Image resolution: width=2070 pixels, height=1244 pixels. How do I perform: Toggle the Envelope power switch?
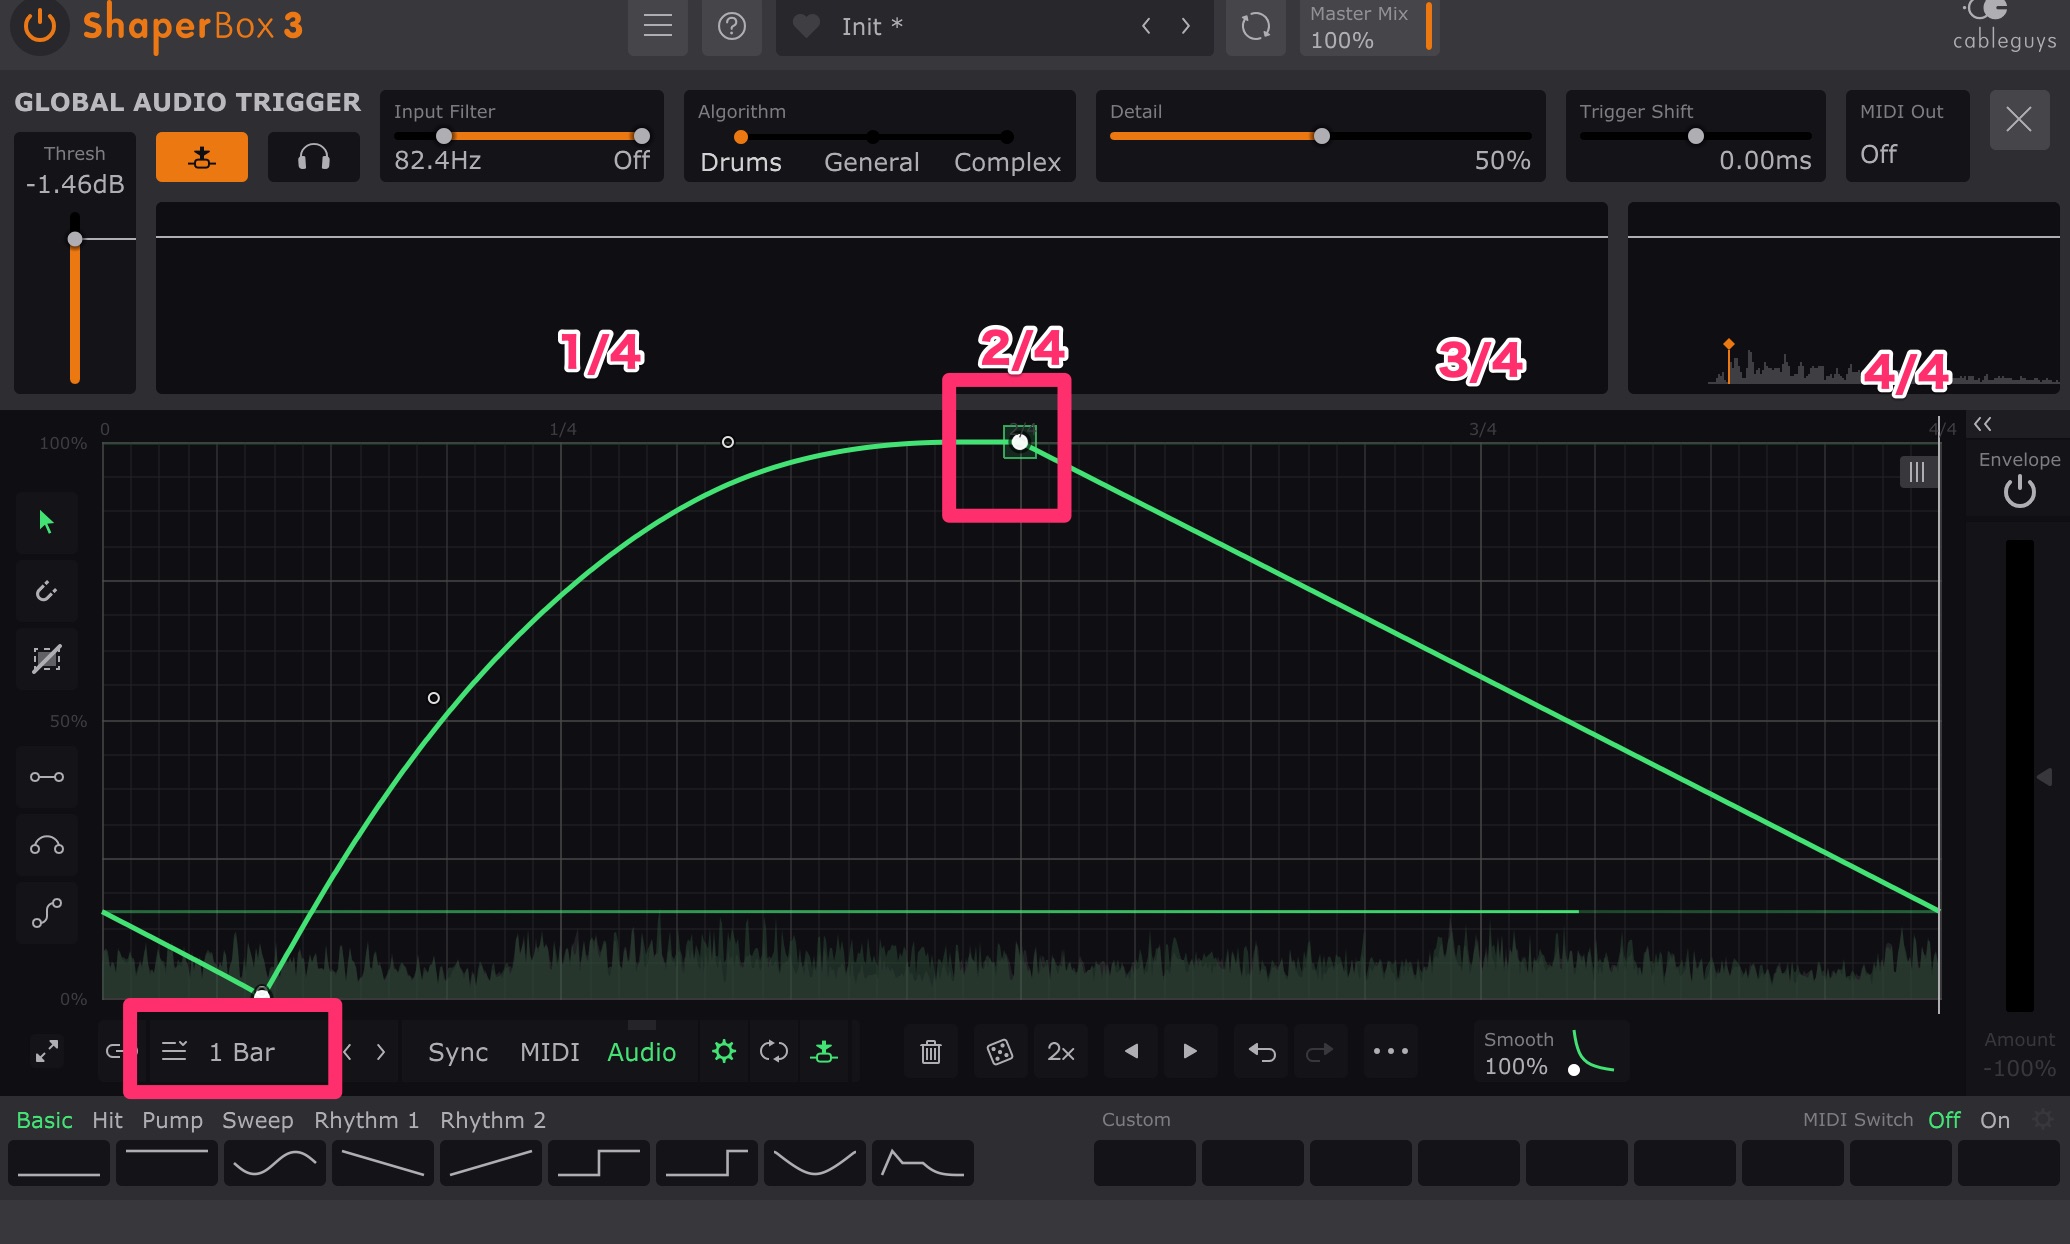2019,491
